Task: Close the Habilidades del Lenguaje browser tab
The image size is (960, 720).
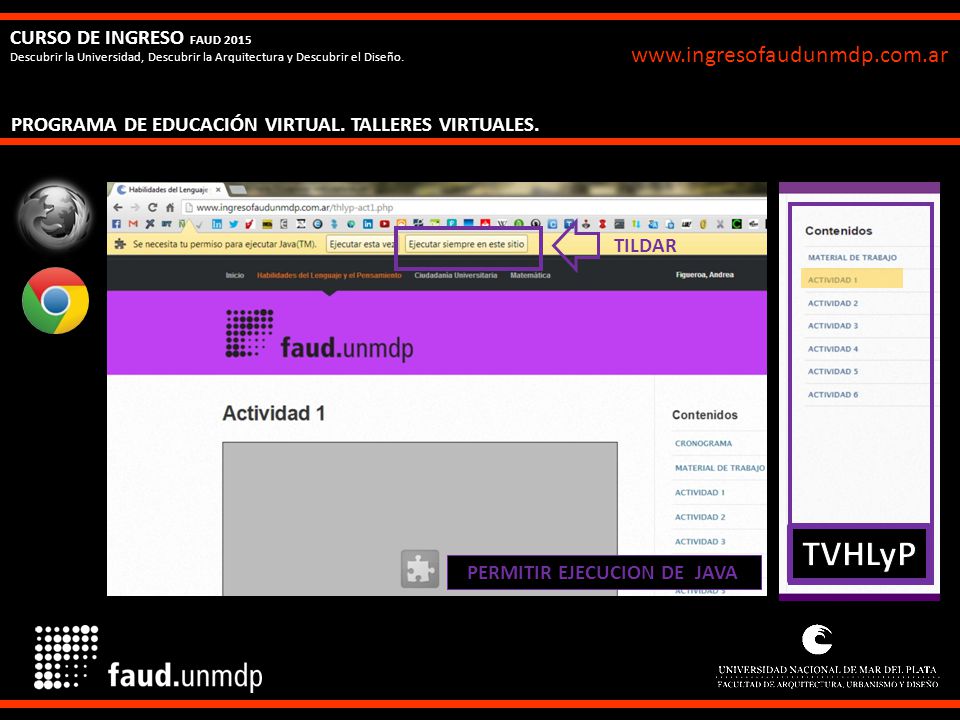Action: (x=218, y=190)
